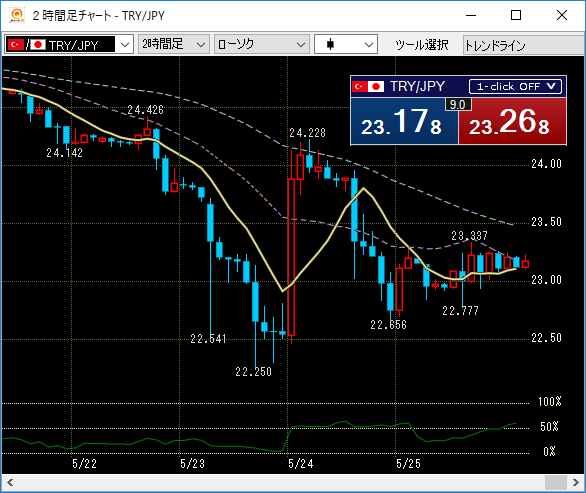Open the candlestick style icon dropdown
The height and width of the screenshot is (493, 586).
(346, 45)
